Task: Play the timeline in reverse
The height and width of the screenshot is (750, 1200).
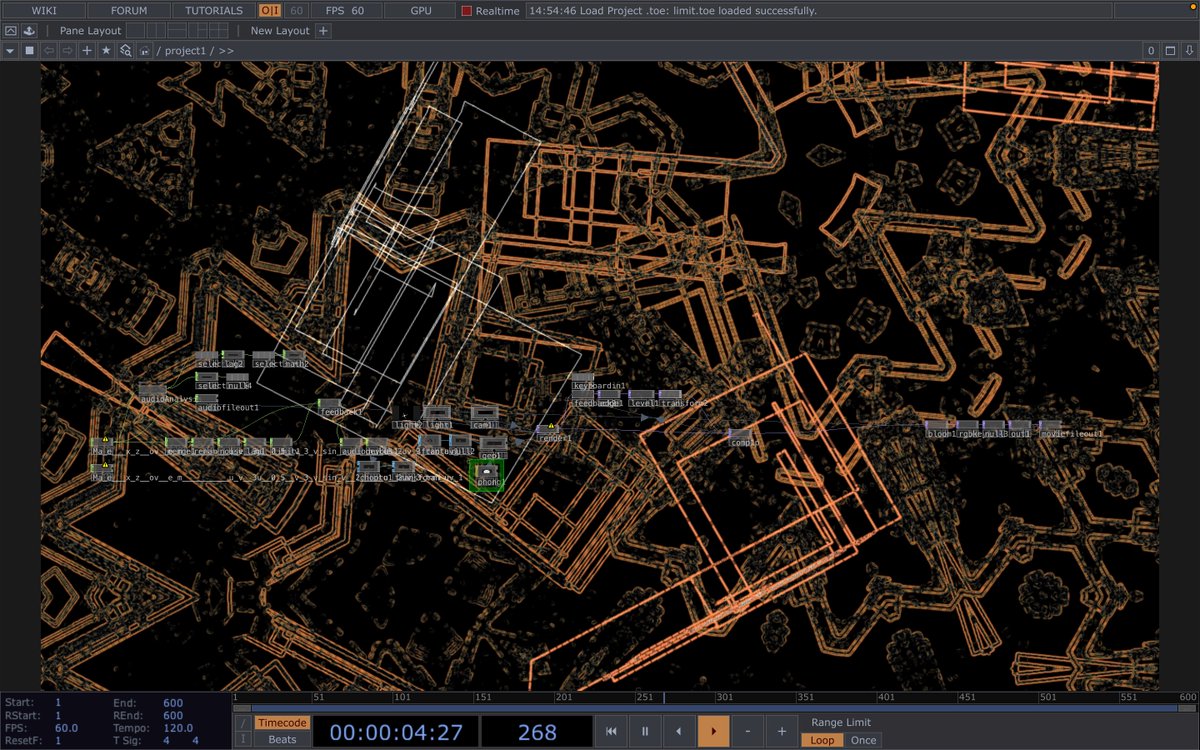Action: (x=680, y=732)
